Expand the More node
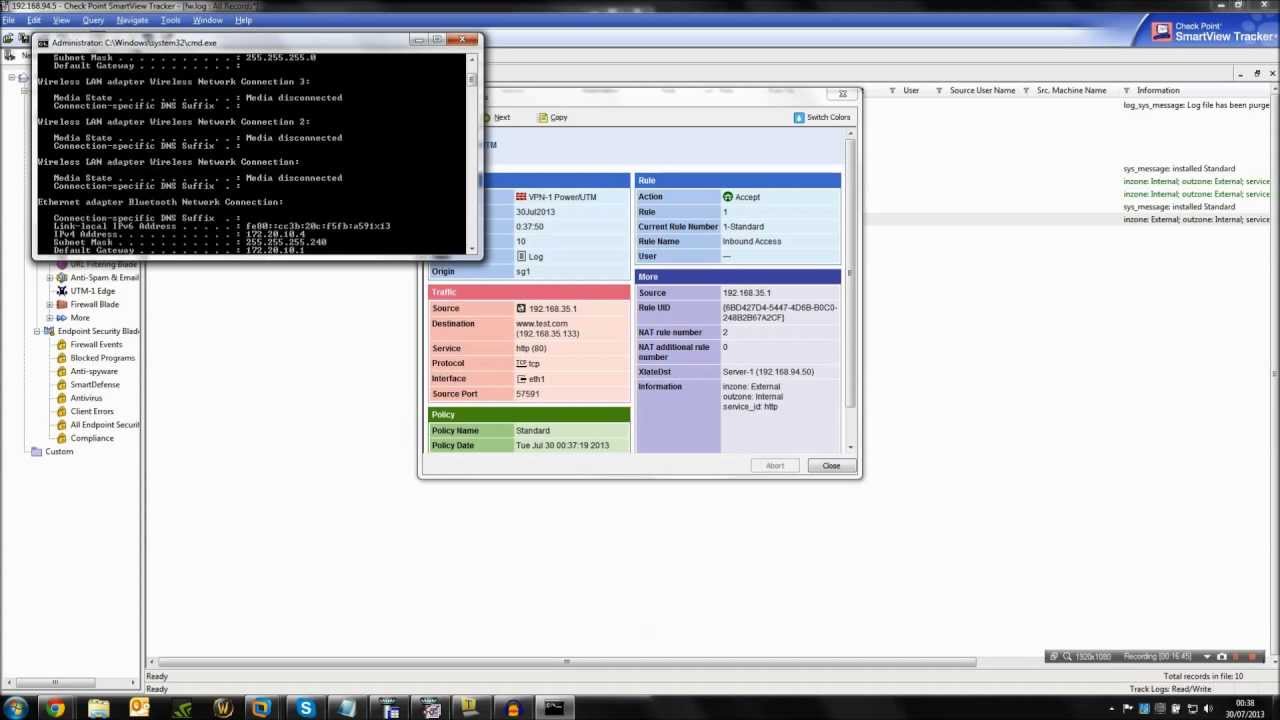Image resolution: width=1280 pixels, height=720 pixels. pos(49,318)
